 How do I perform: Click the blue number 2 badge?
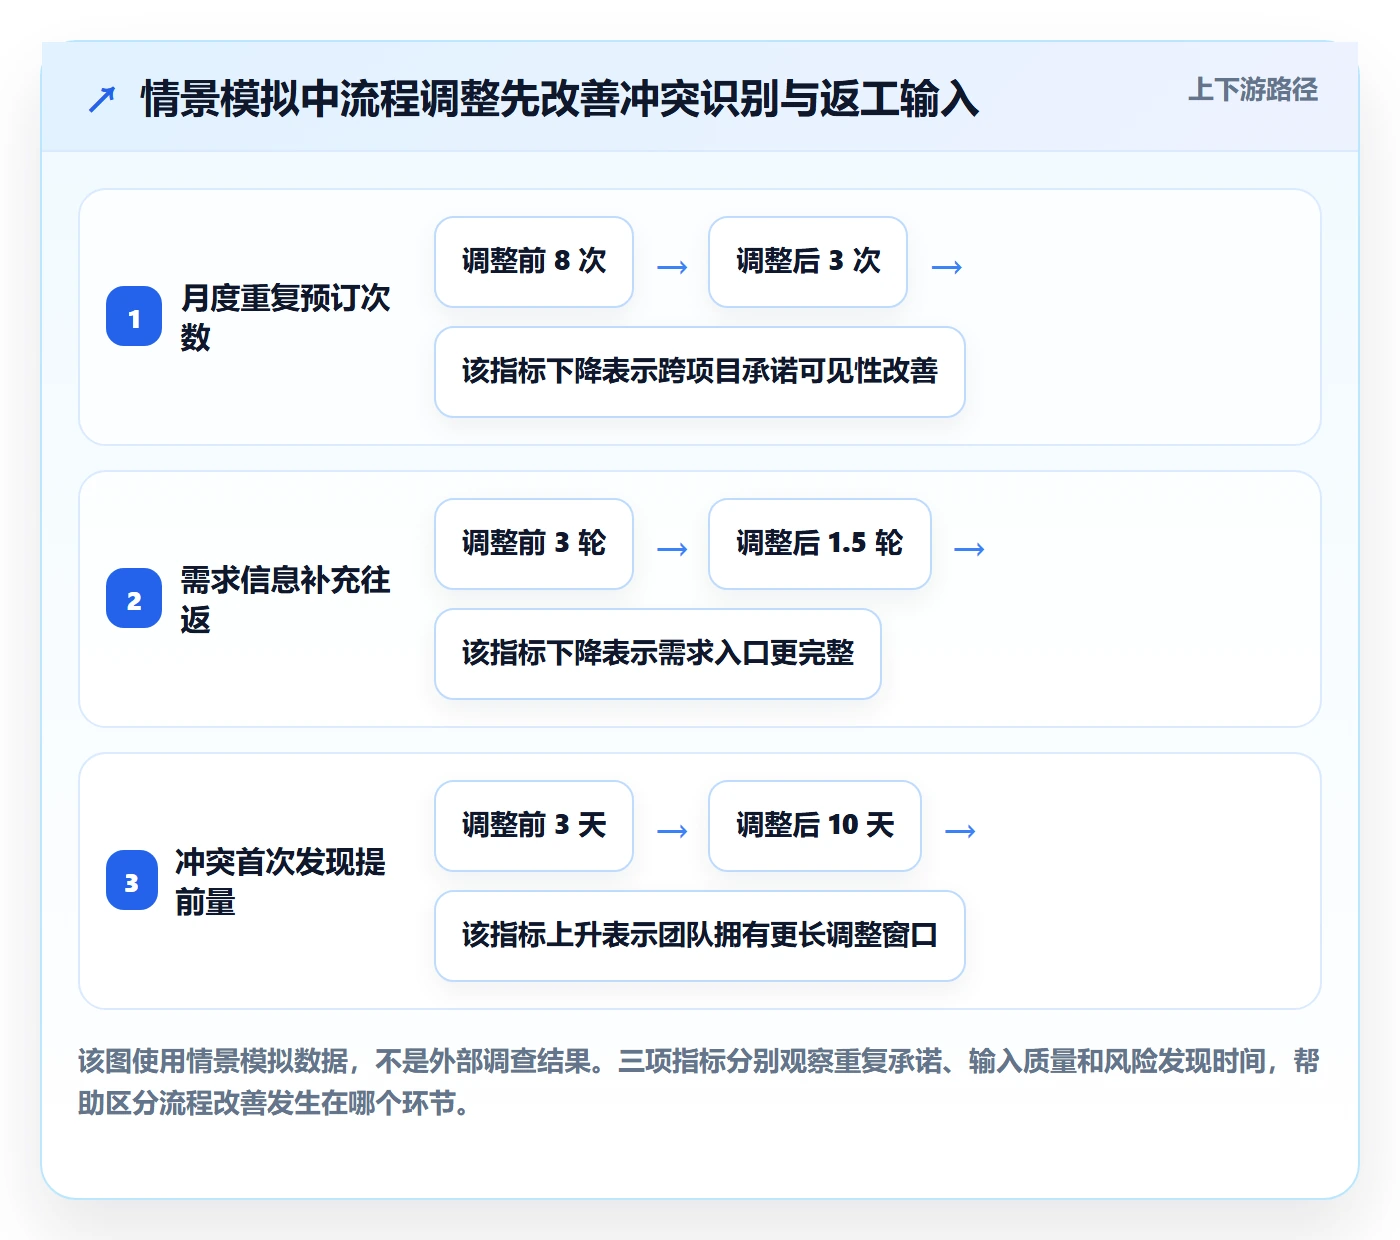click(x=134, y=599)
